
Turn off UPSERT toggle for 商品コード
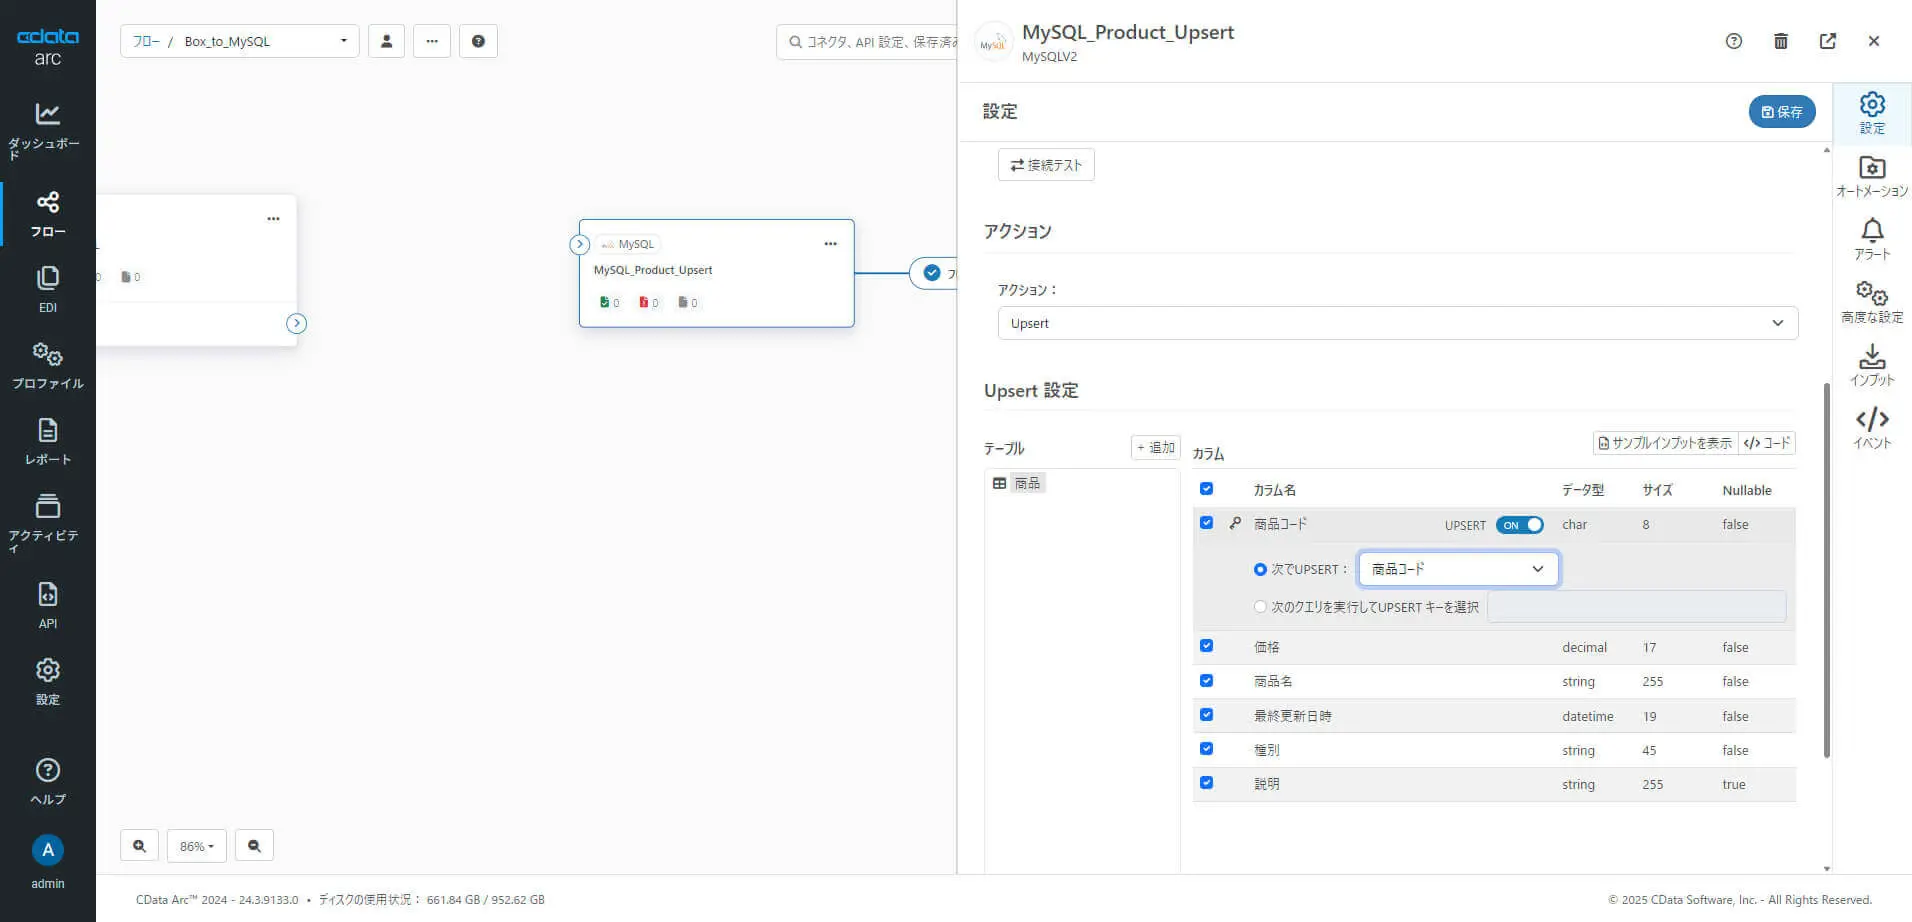point(1519,525)
